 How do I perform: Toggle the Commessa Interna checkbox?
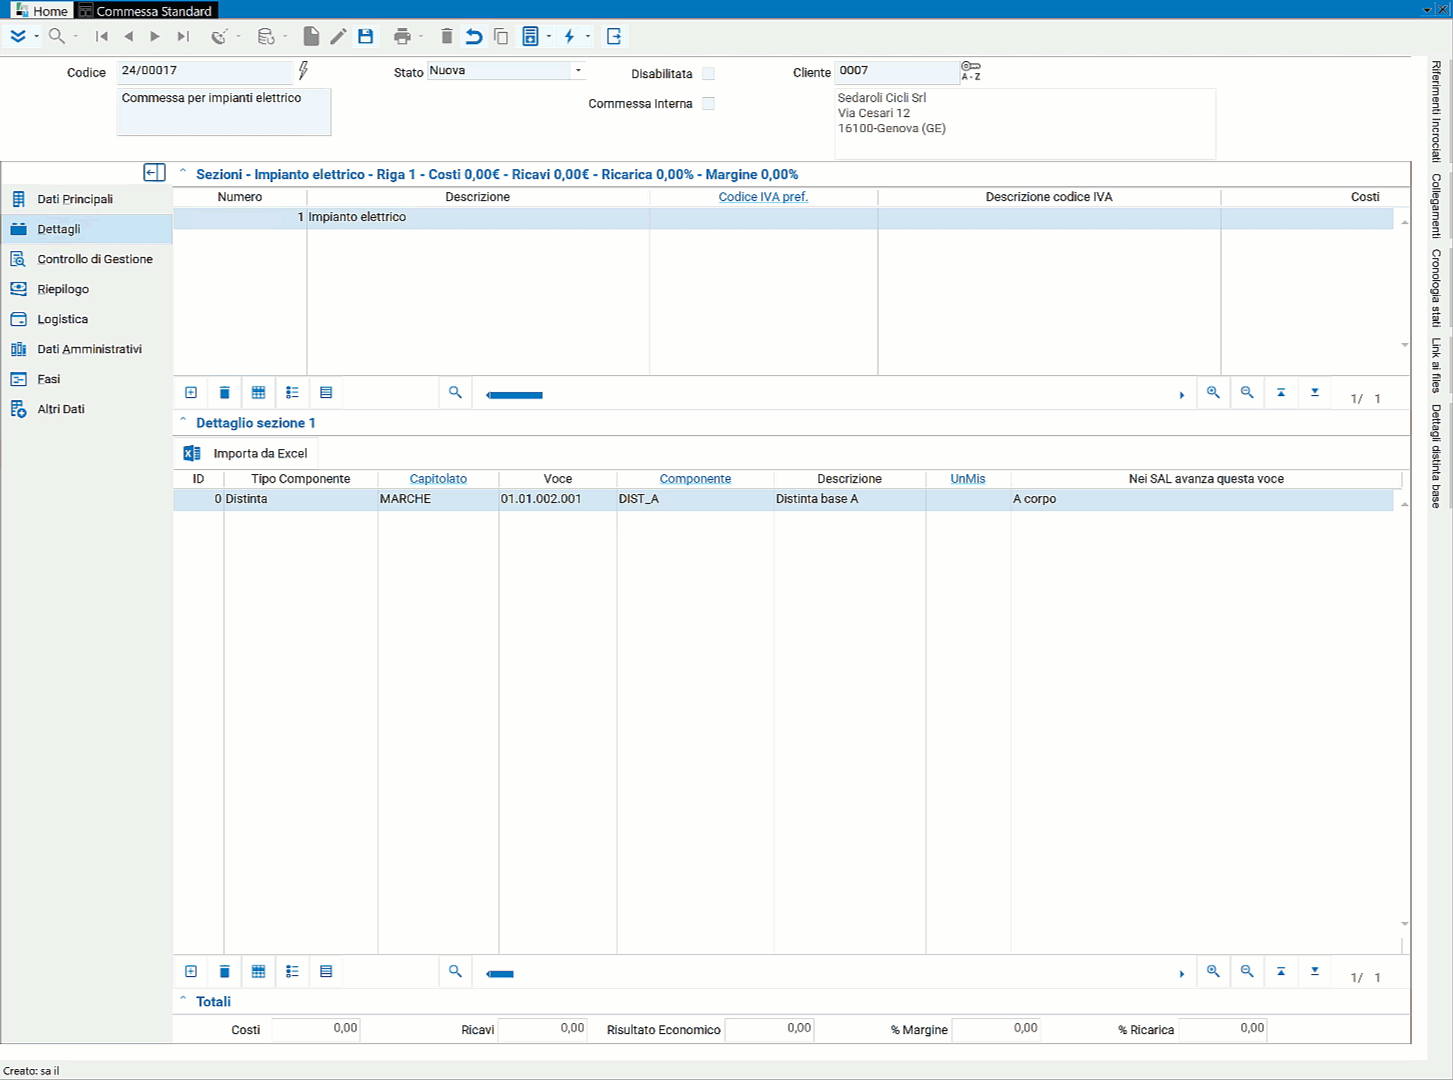point(708,104)
